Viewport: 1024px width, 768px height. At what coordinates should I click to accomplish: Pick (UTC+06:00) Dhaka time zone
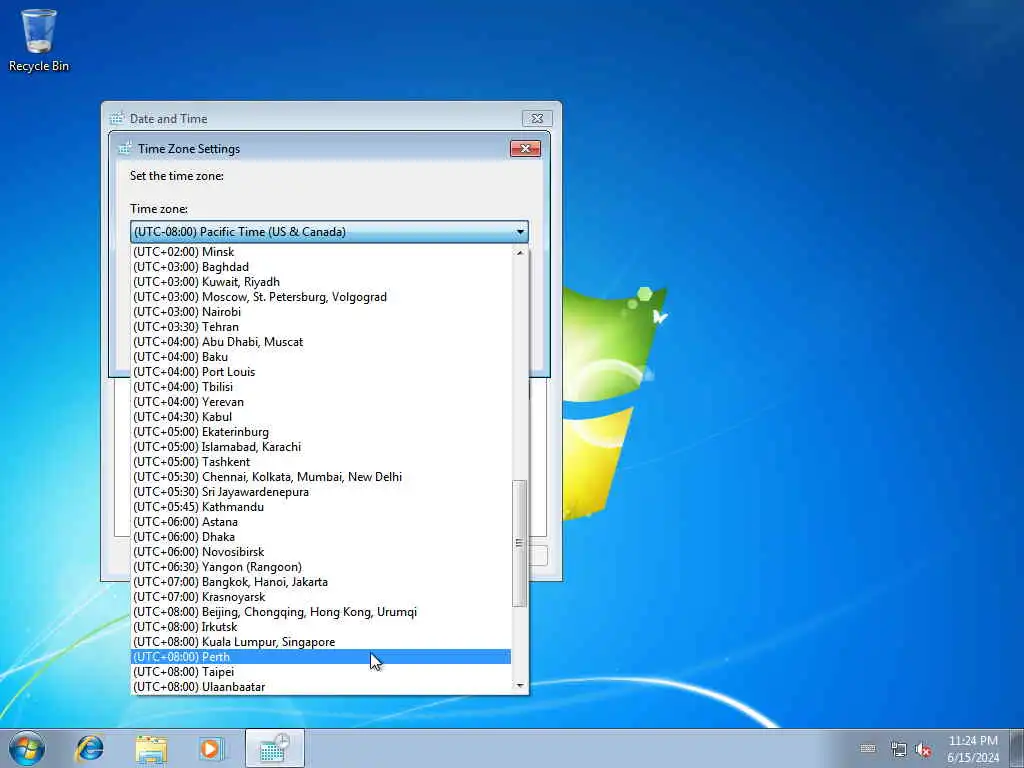pos(321,537)
